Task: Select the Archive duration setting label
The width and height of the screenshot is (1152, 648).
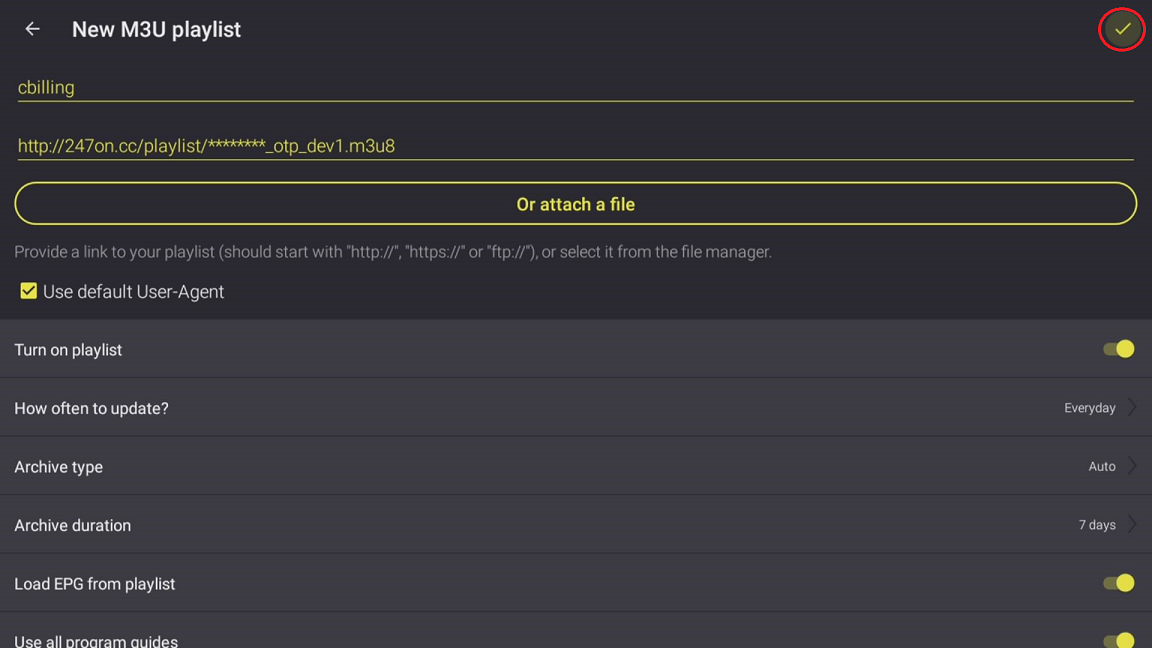Action: 72,525
